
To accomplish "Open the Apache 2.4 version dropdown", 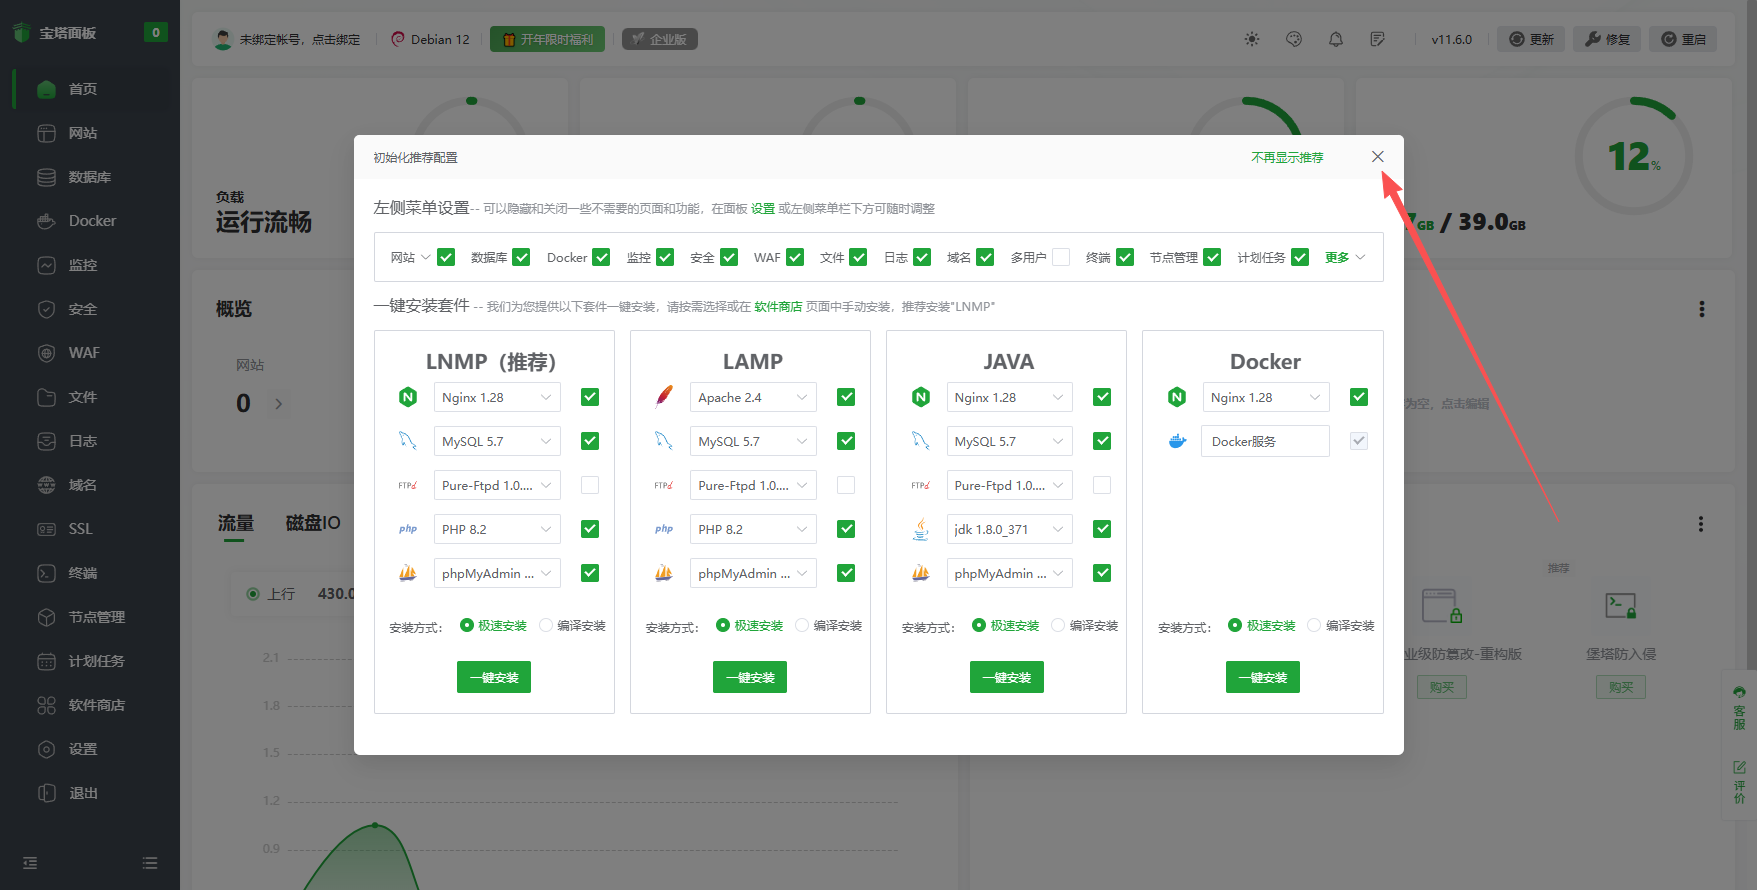I will pyautogui.click(x=752, y=397).
